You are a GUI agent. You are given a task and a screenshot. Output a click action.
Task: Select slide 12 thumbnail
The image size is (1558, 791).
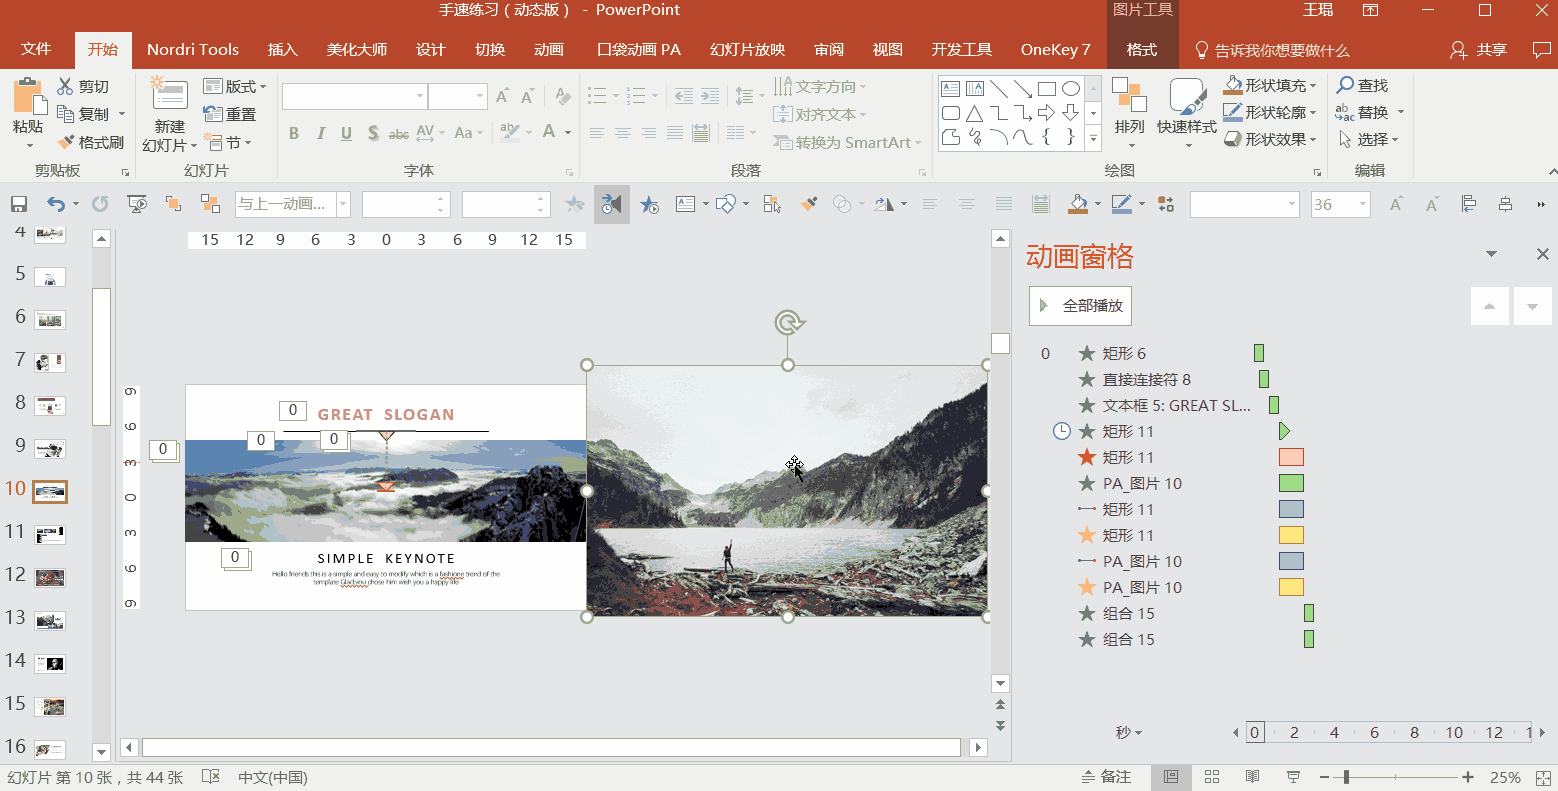[x=50, y=577]
